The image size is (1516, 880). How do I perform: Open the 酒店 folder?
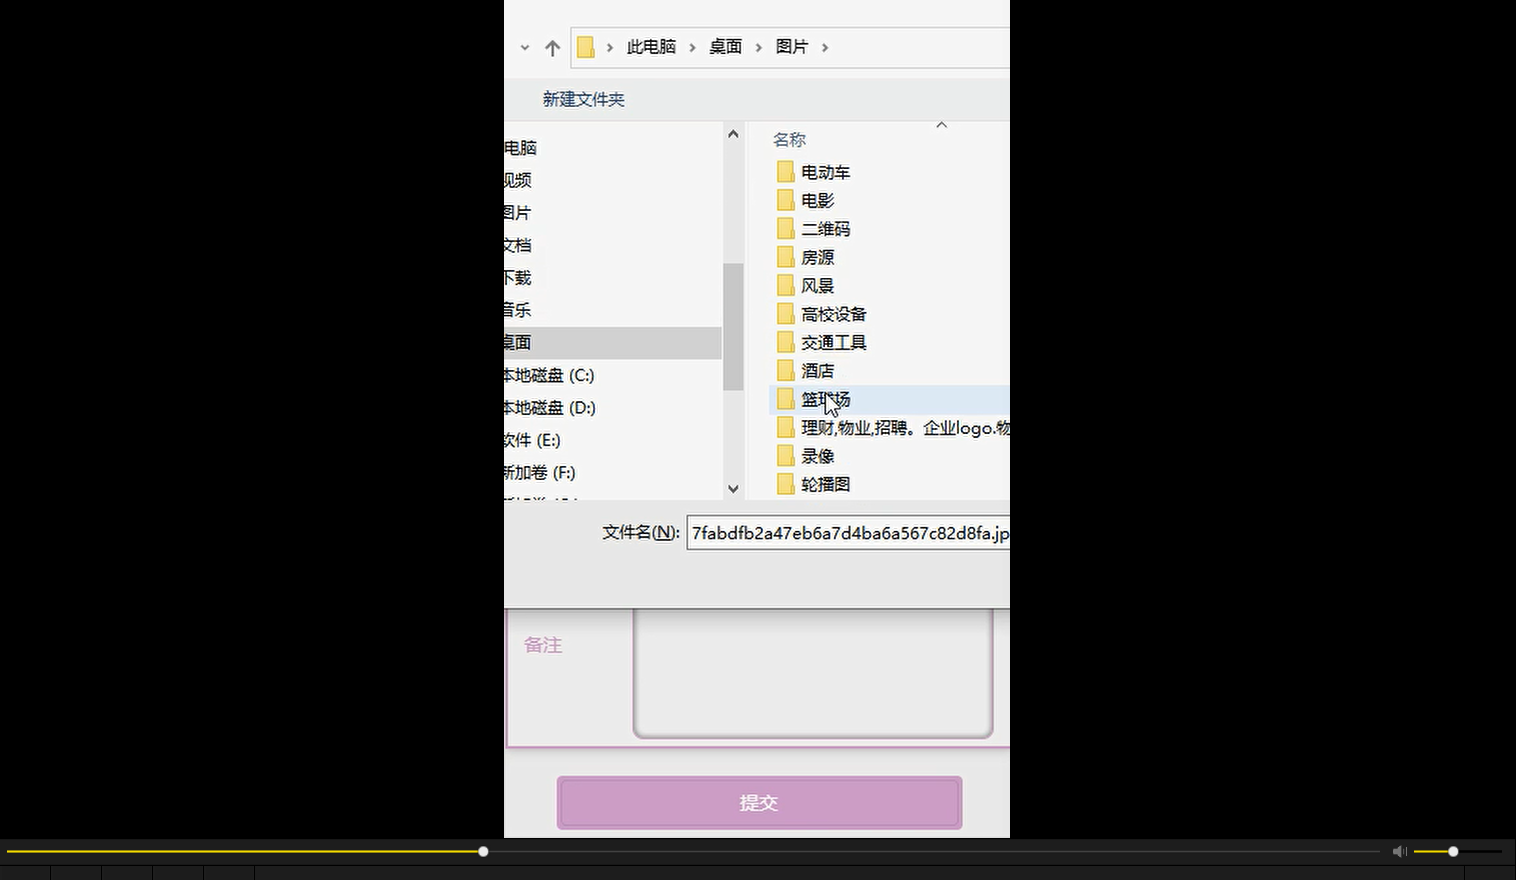(x=817, y=370)
